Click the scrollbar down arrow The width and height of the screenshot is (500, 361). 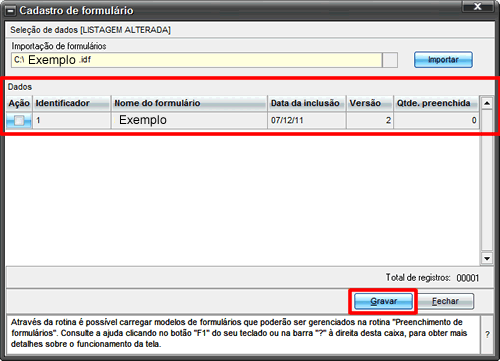point(487,258)
